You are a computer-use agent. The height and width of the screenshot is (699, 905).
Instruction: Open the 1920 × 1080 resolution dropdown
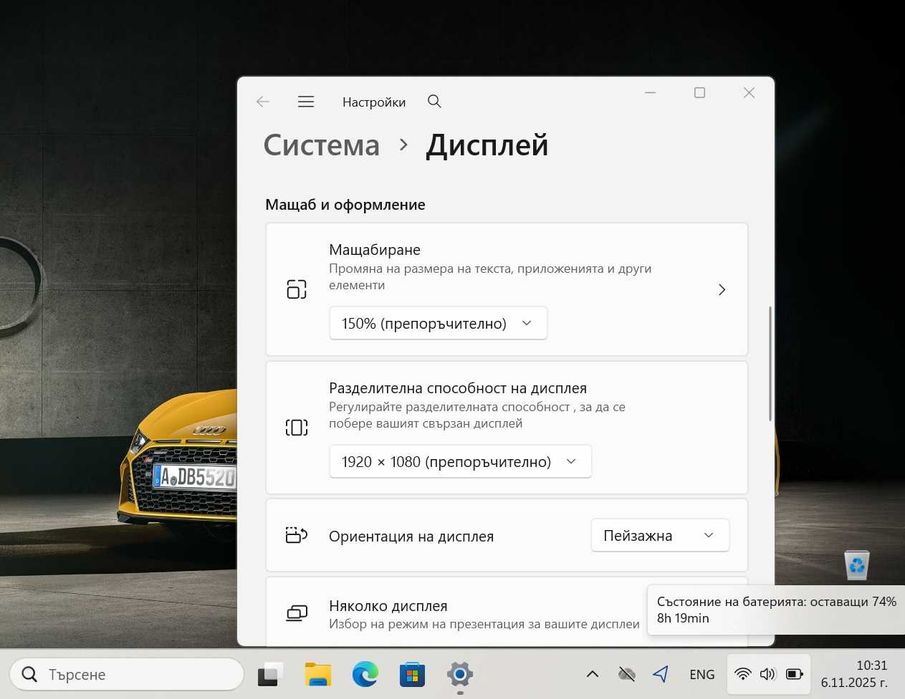click(x=460, y=462)
